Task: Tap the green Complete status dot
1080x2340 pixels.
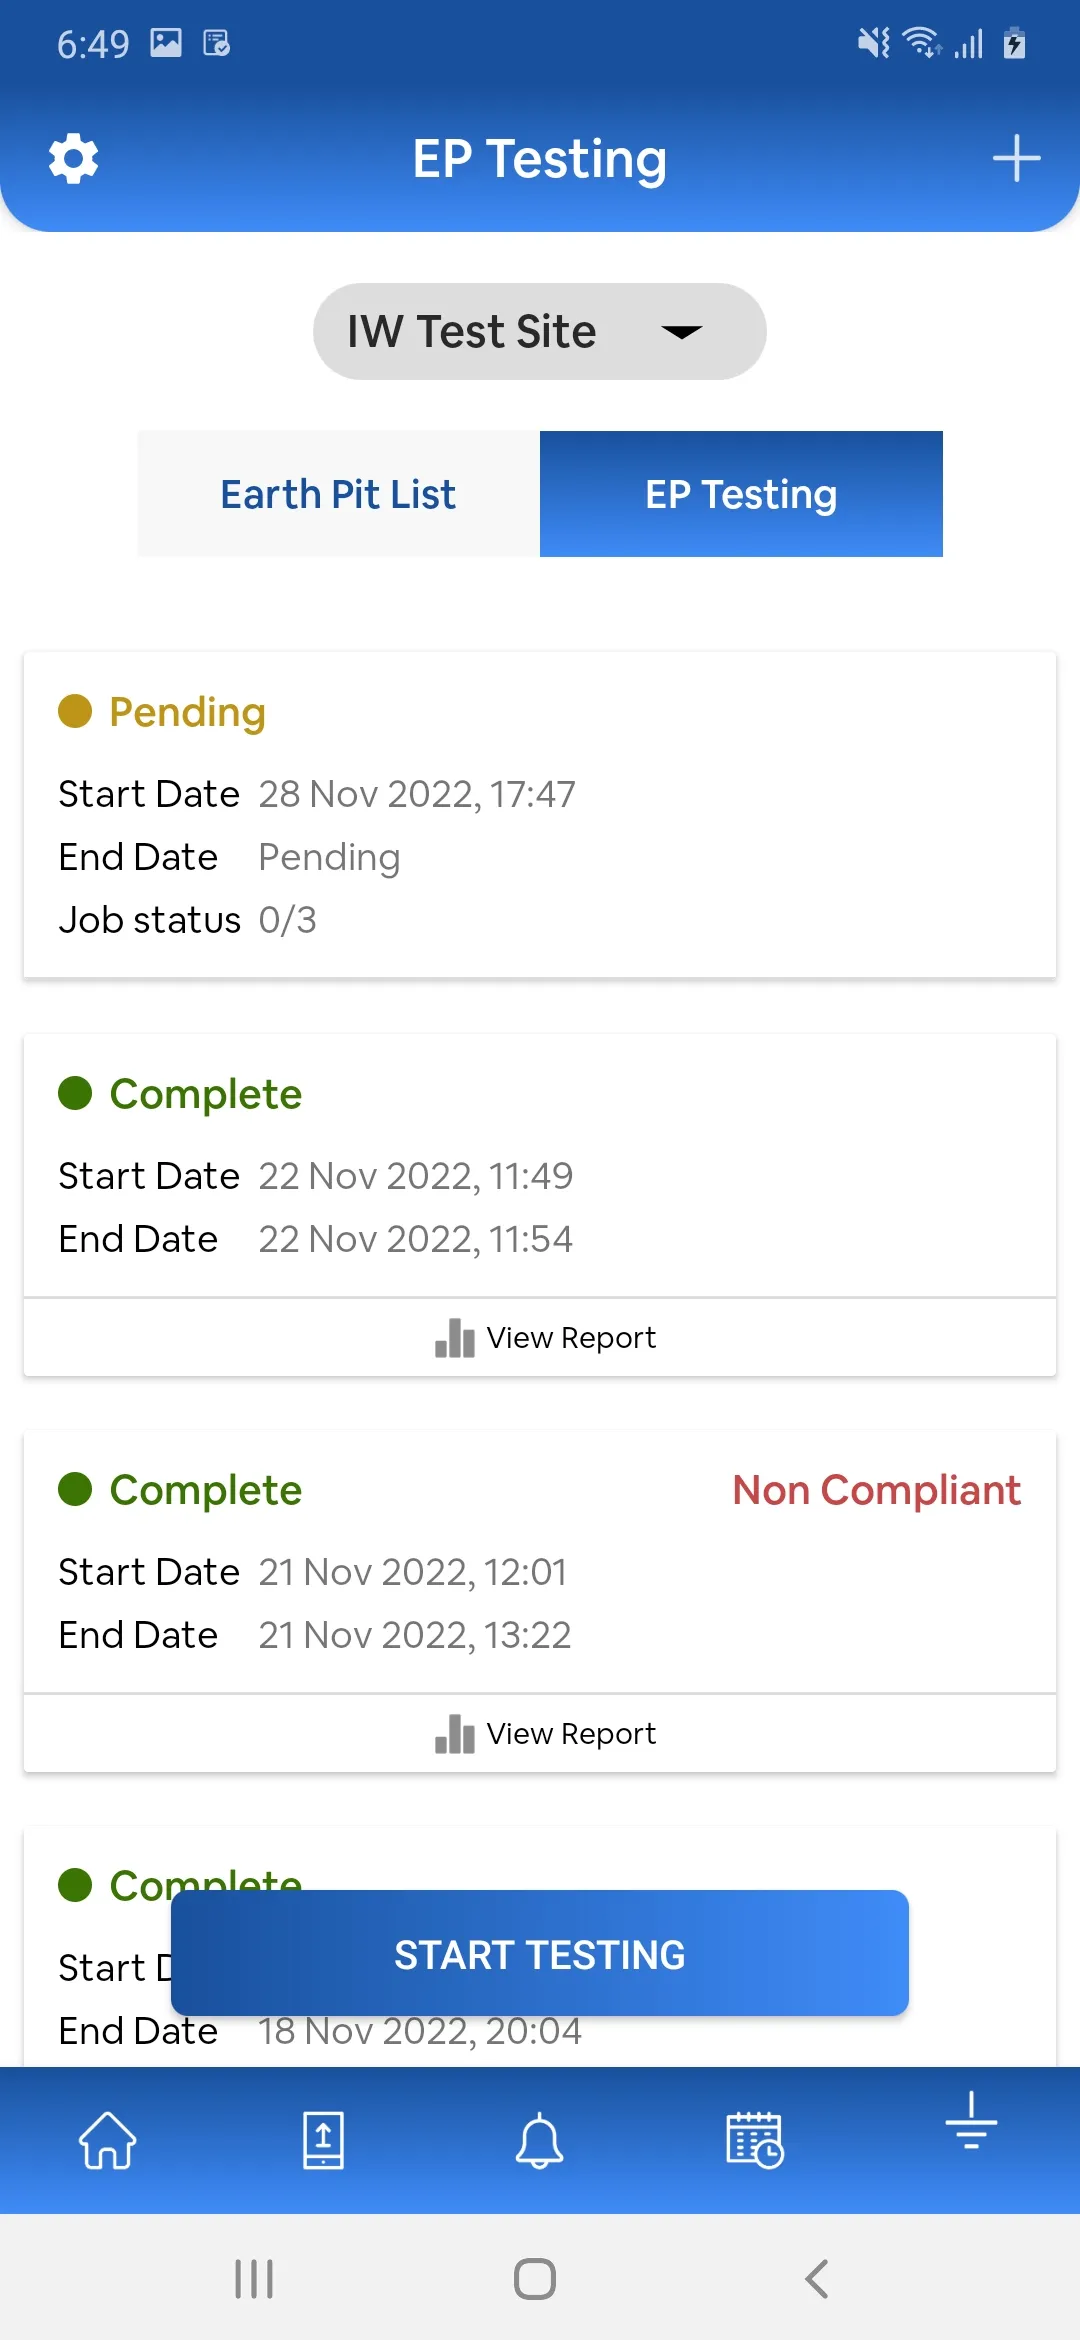Action: pos(75,1093)
